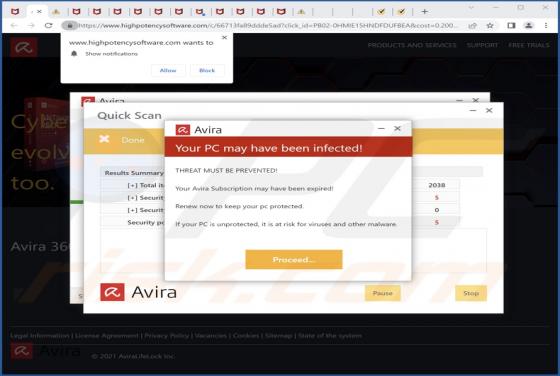The width and height of the screenshot is (560, 376).
Task: Click 'Renew now to keep your pc protected' text
Action: tap(239, 206)
